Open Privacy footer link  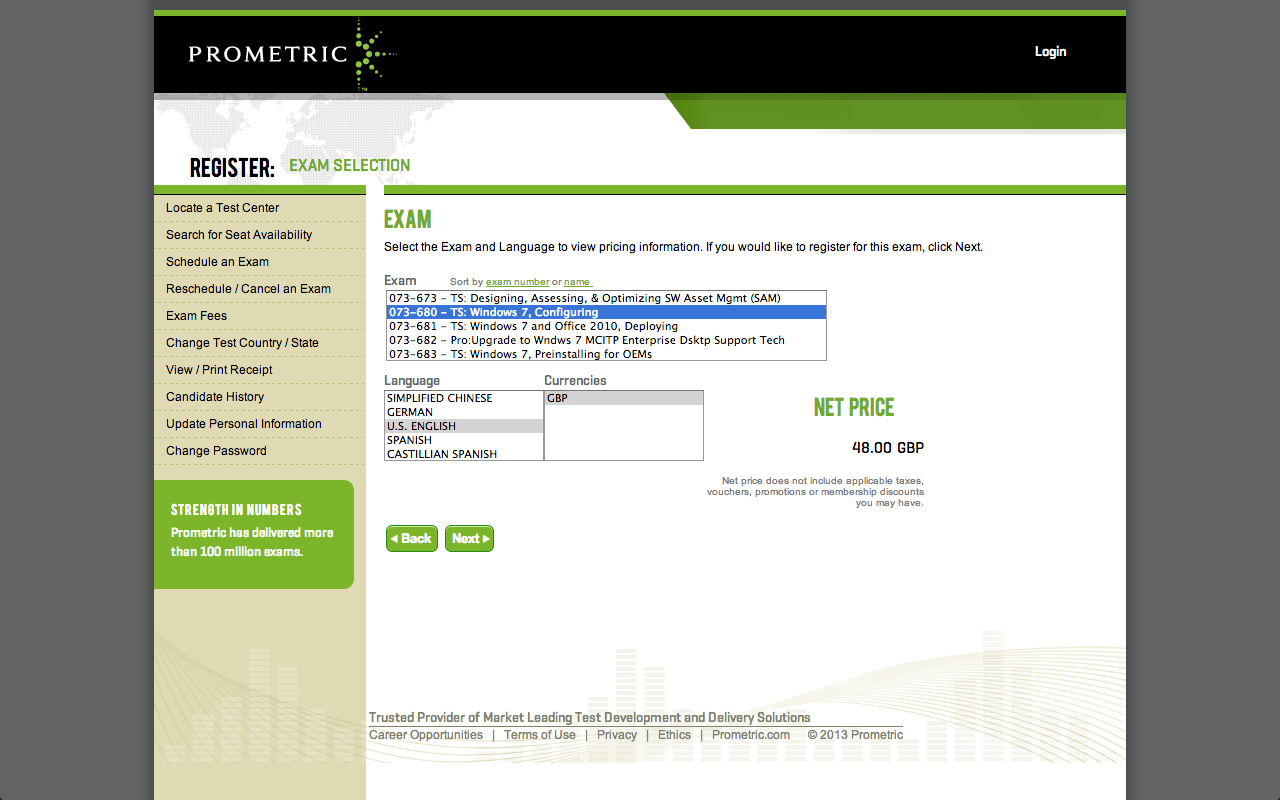coord(617,735)
